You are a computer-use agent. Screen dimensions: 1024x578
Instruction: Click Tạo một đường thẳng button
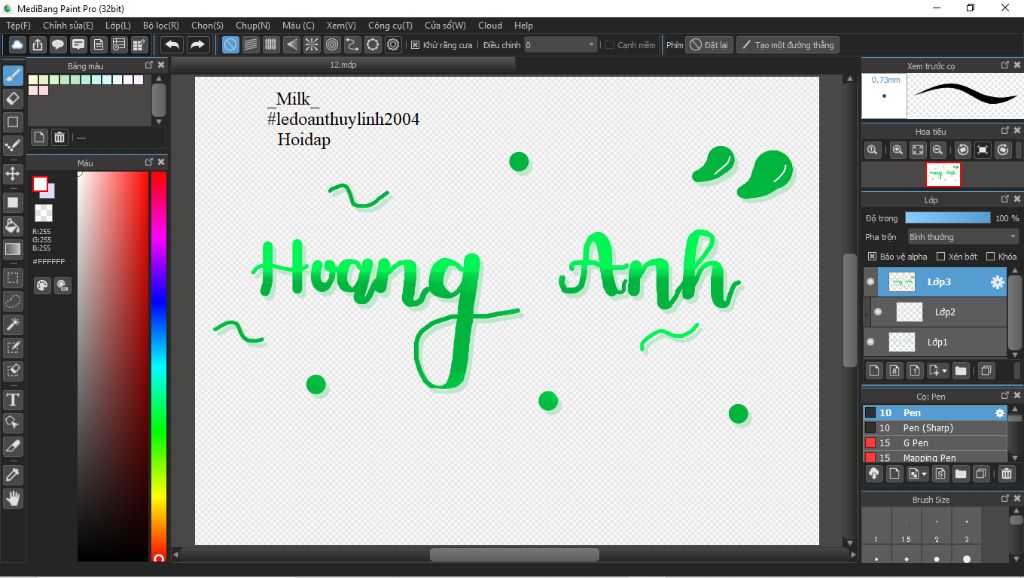pyautogui.click(x=788, y=45)
